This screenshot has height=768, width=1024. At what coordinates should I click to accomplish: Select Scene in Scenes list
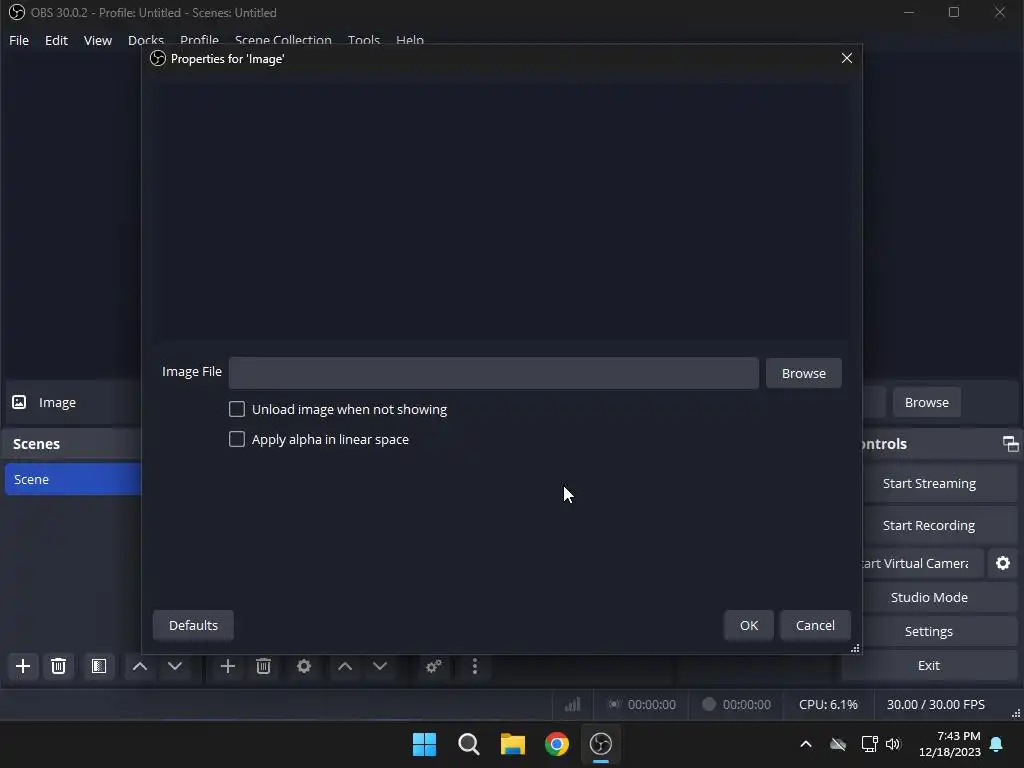pos(73,479)
